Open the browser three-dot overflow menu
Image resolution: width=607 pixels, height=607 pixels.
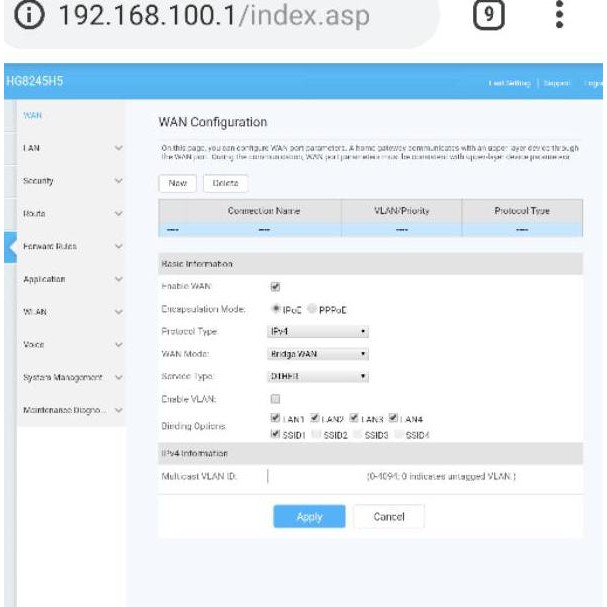tap(560, 18)
